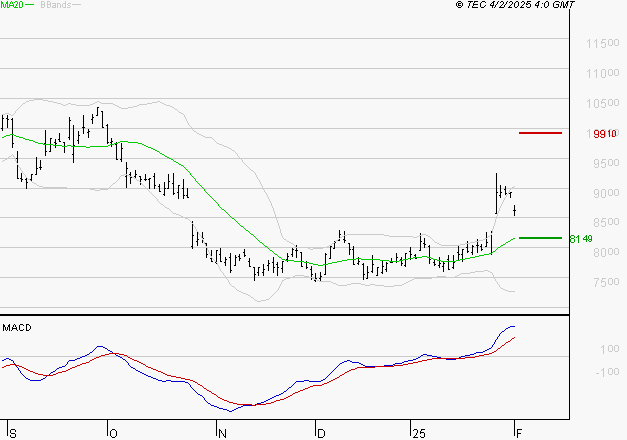Click the BBands legend label
This screenshot has height=440, width=627.
click(56, 6)
